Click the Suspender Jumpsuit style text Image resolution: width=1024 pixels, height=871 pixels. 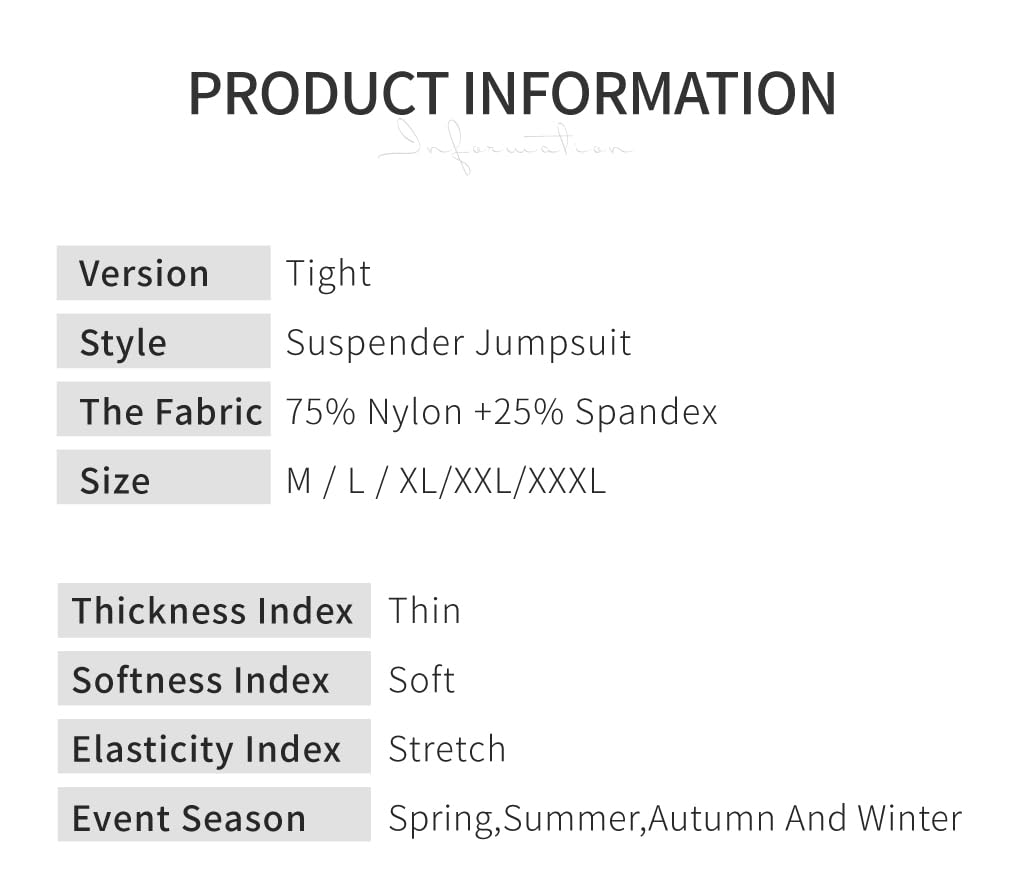click(x=458, y=342)
